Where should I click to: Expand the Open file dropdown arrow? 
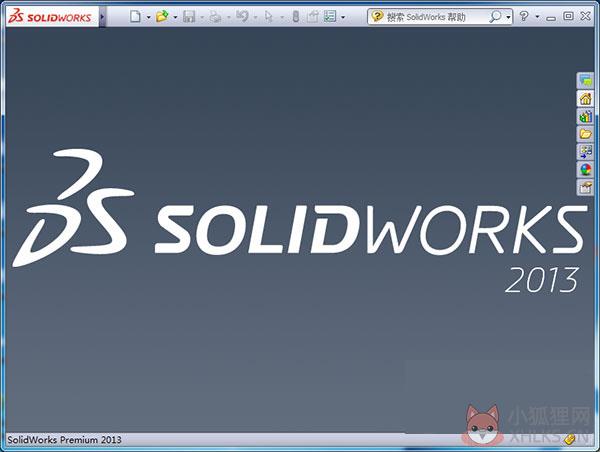click(x=175, y=17)
